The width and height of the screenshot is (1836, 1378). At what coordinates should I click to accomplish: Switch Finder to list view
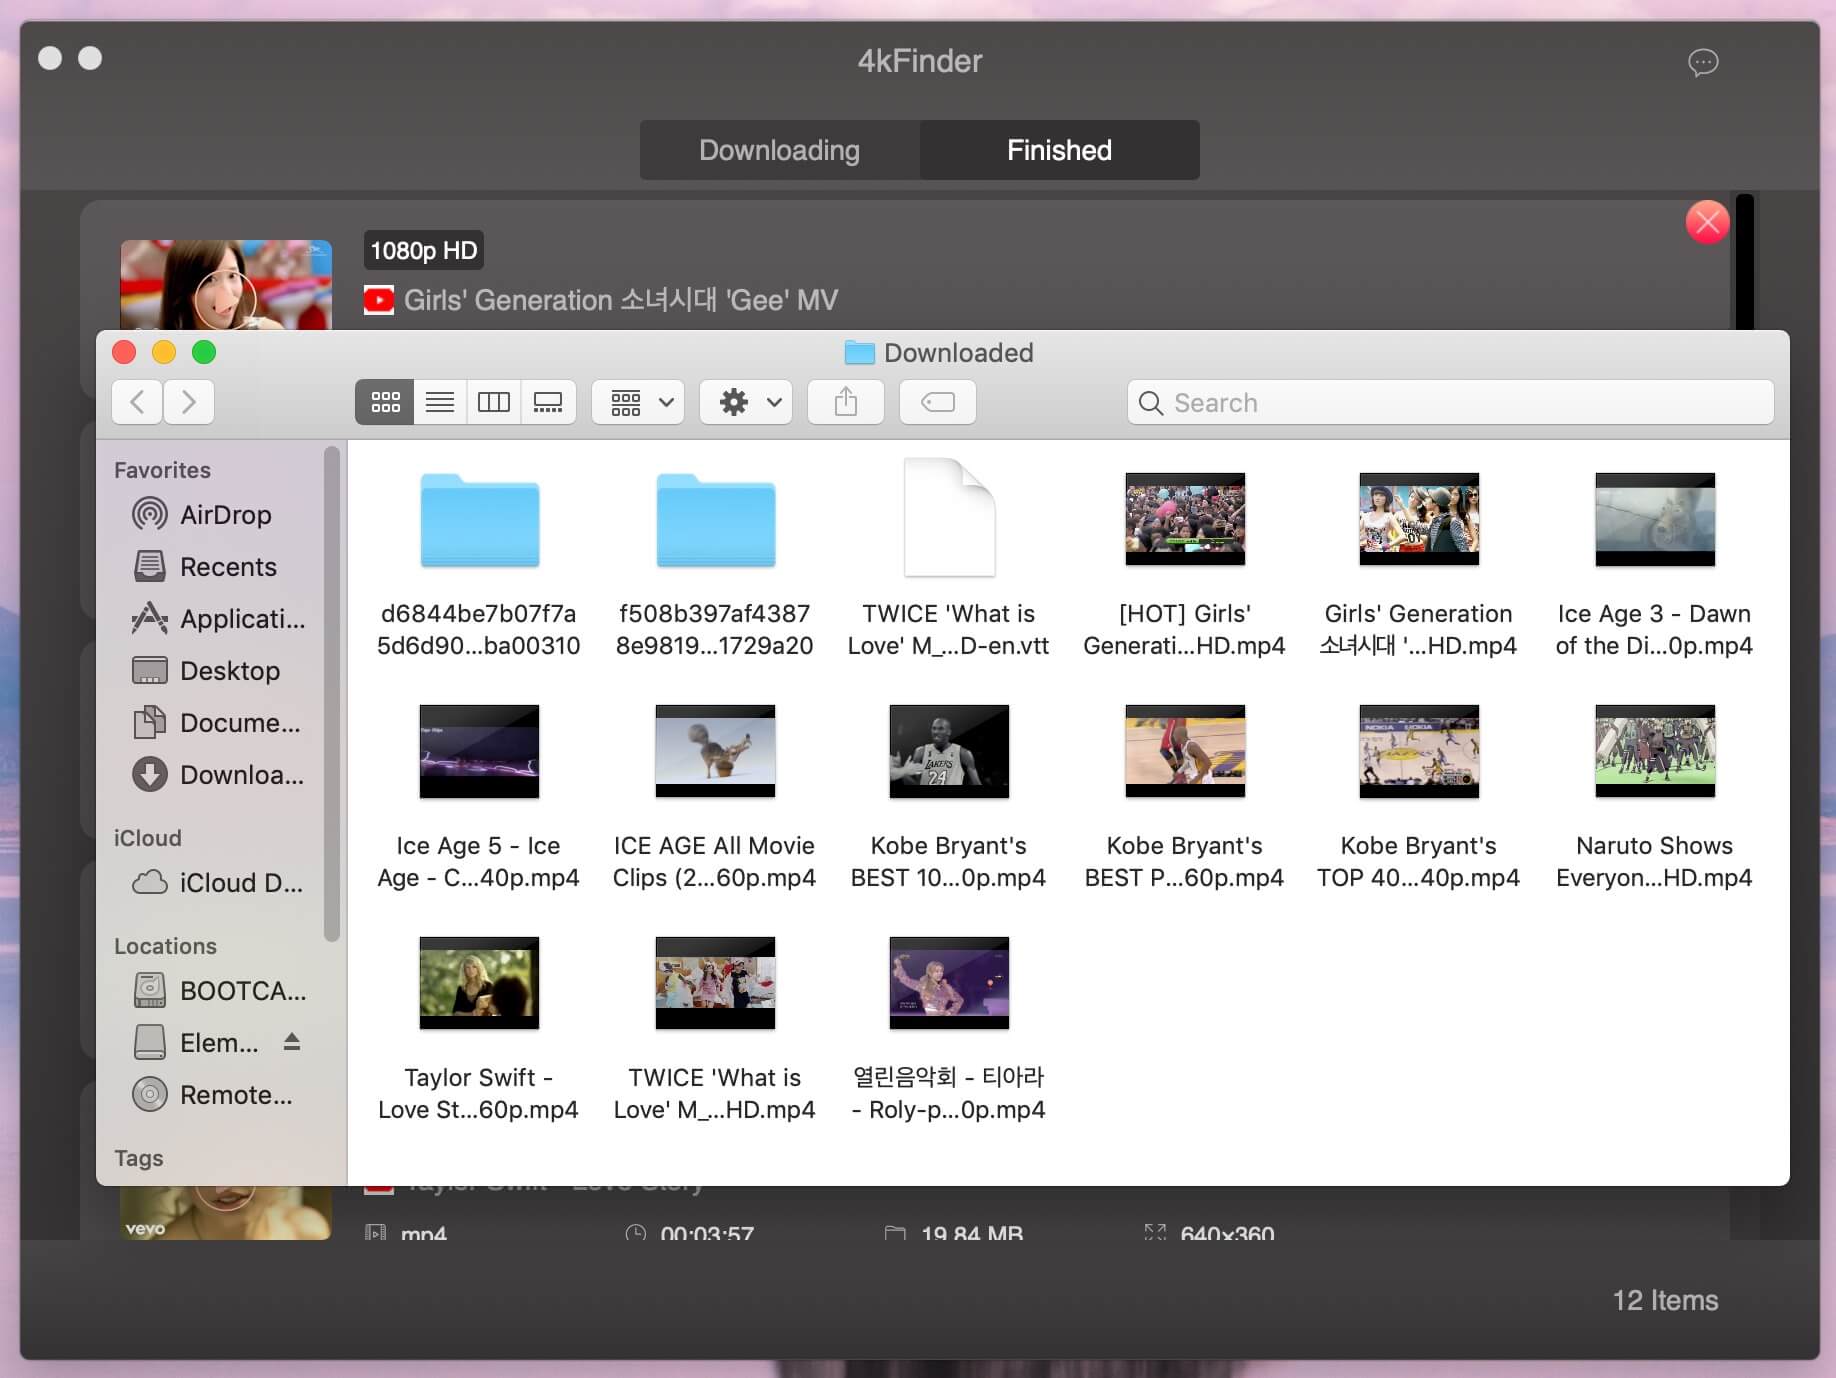(439, 402)
